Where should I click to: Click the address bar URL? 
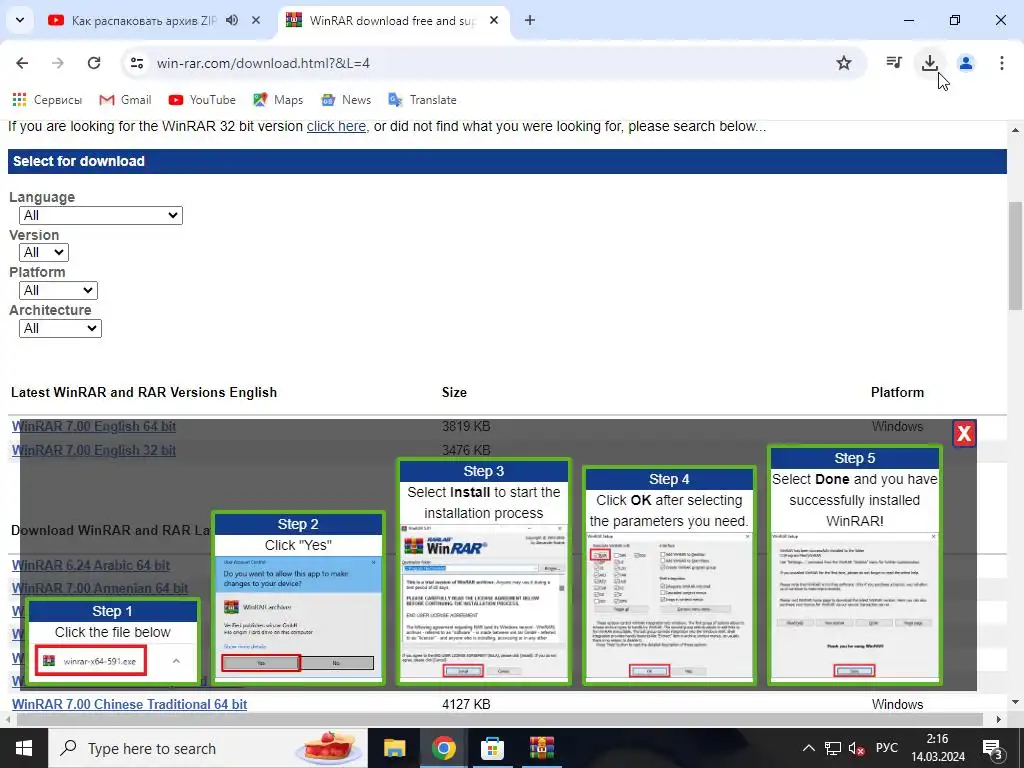pos(263,63)
